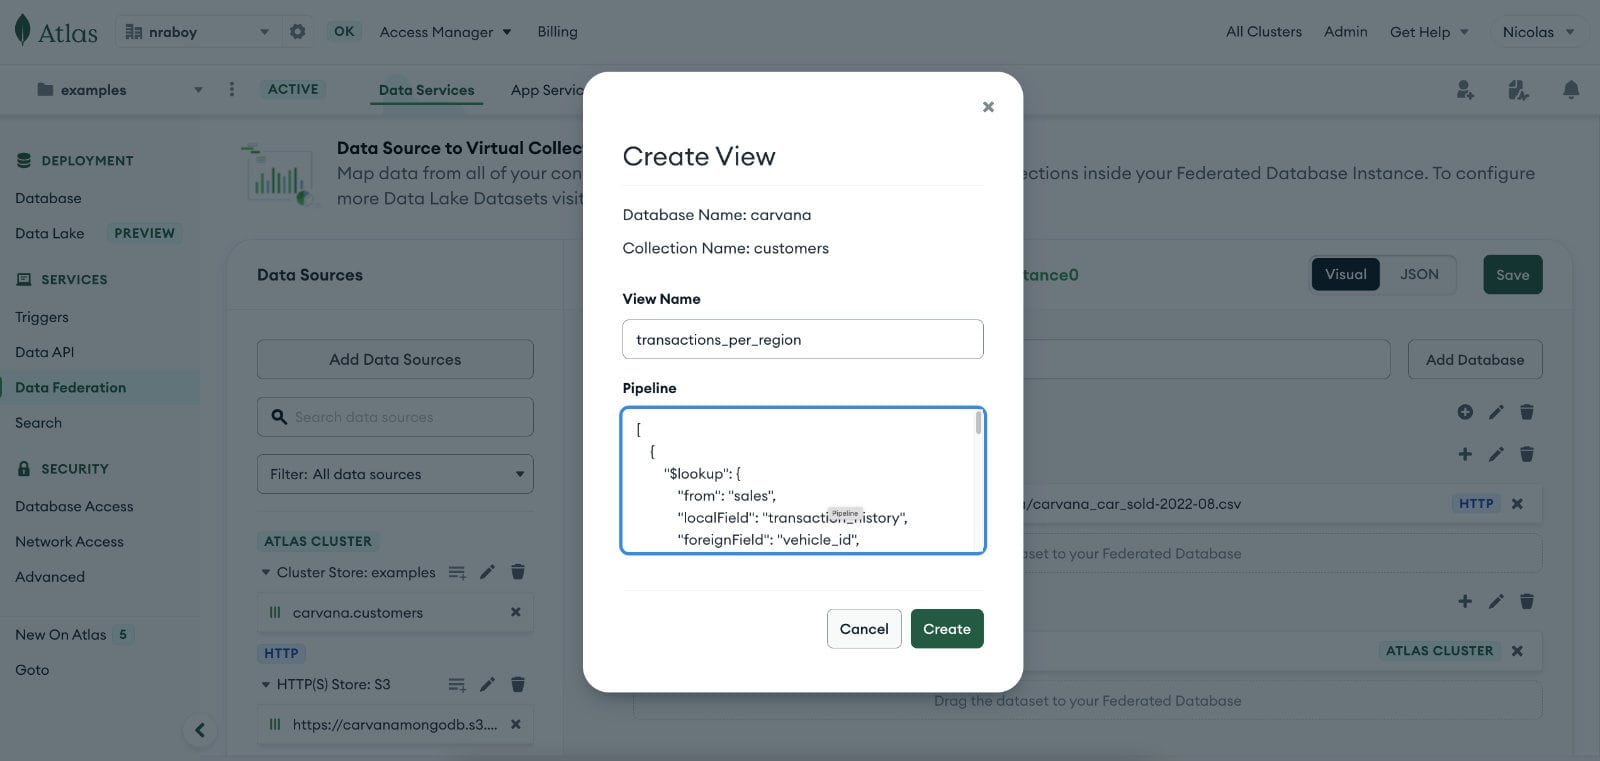Close the Create View dialog

coord(988,107)
